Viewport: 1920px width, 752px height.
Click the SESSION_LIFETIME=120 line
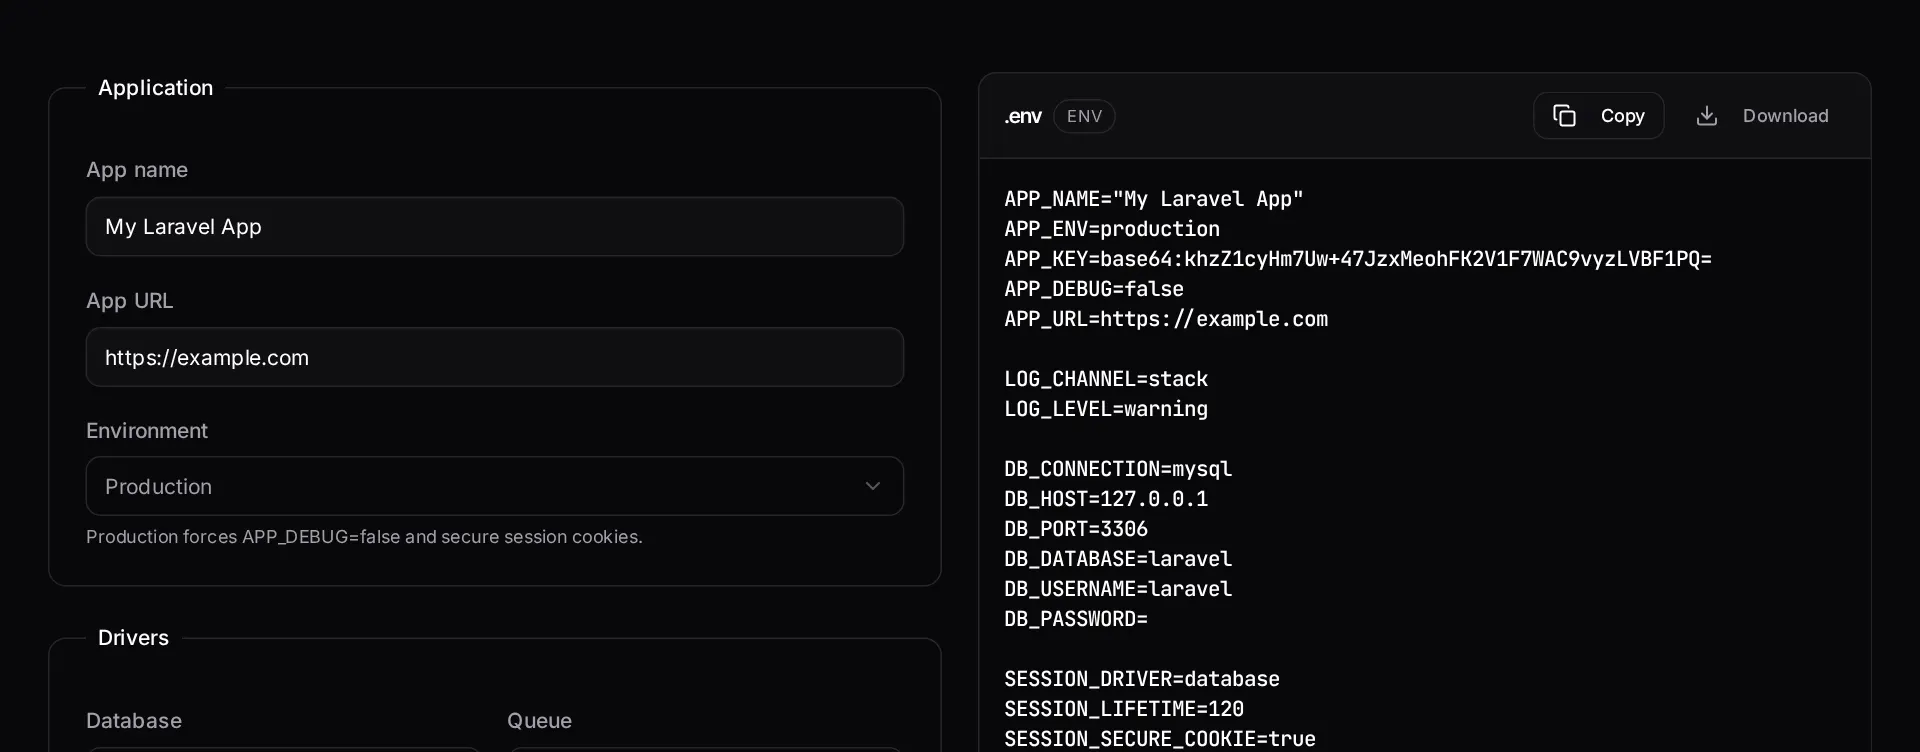(1124, 709)
